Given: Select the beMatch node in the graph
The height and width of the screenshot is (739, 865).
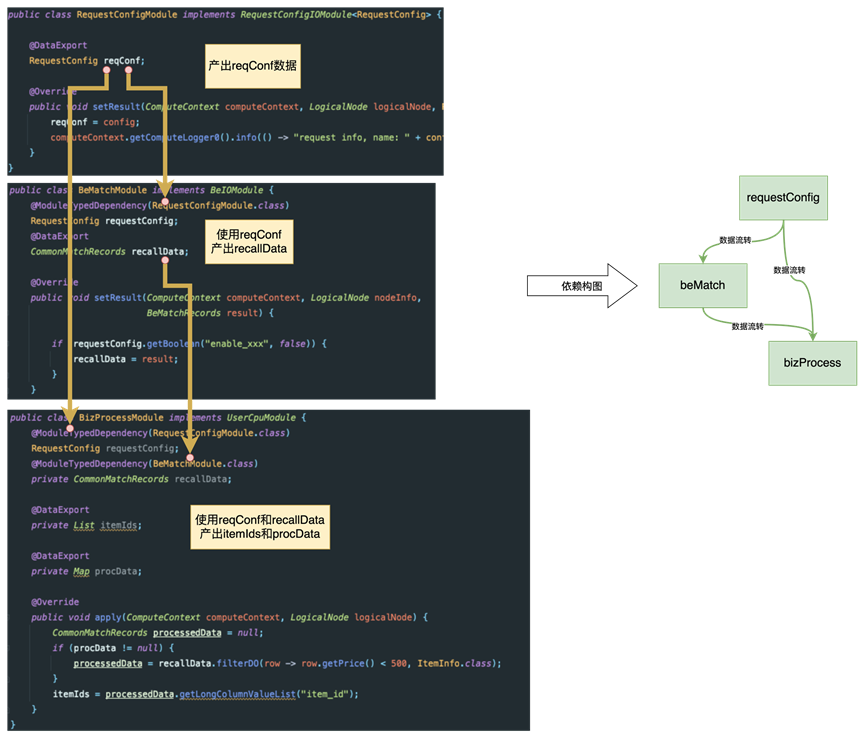Looking at the screenshot, I should (x=702, y=285).
